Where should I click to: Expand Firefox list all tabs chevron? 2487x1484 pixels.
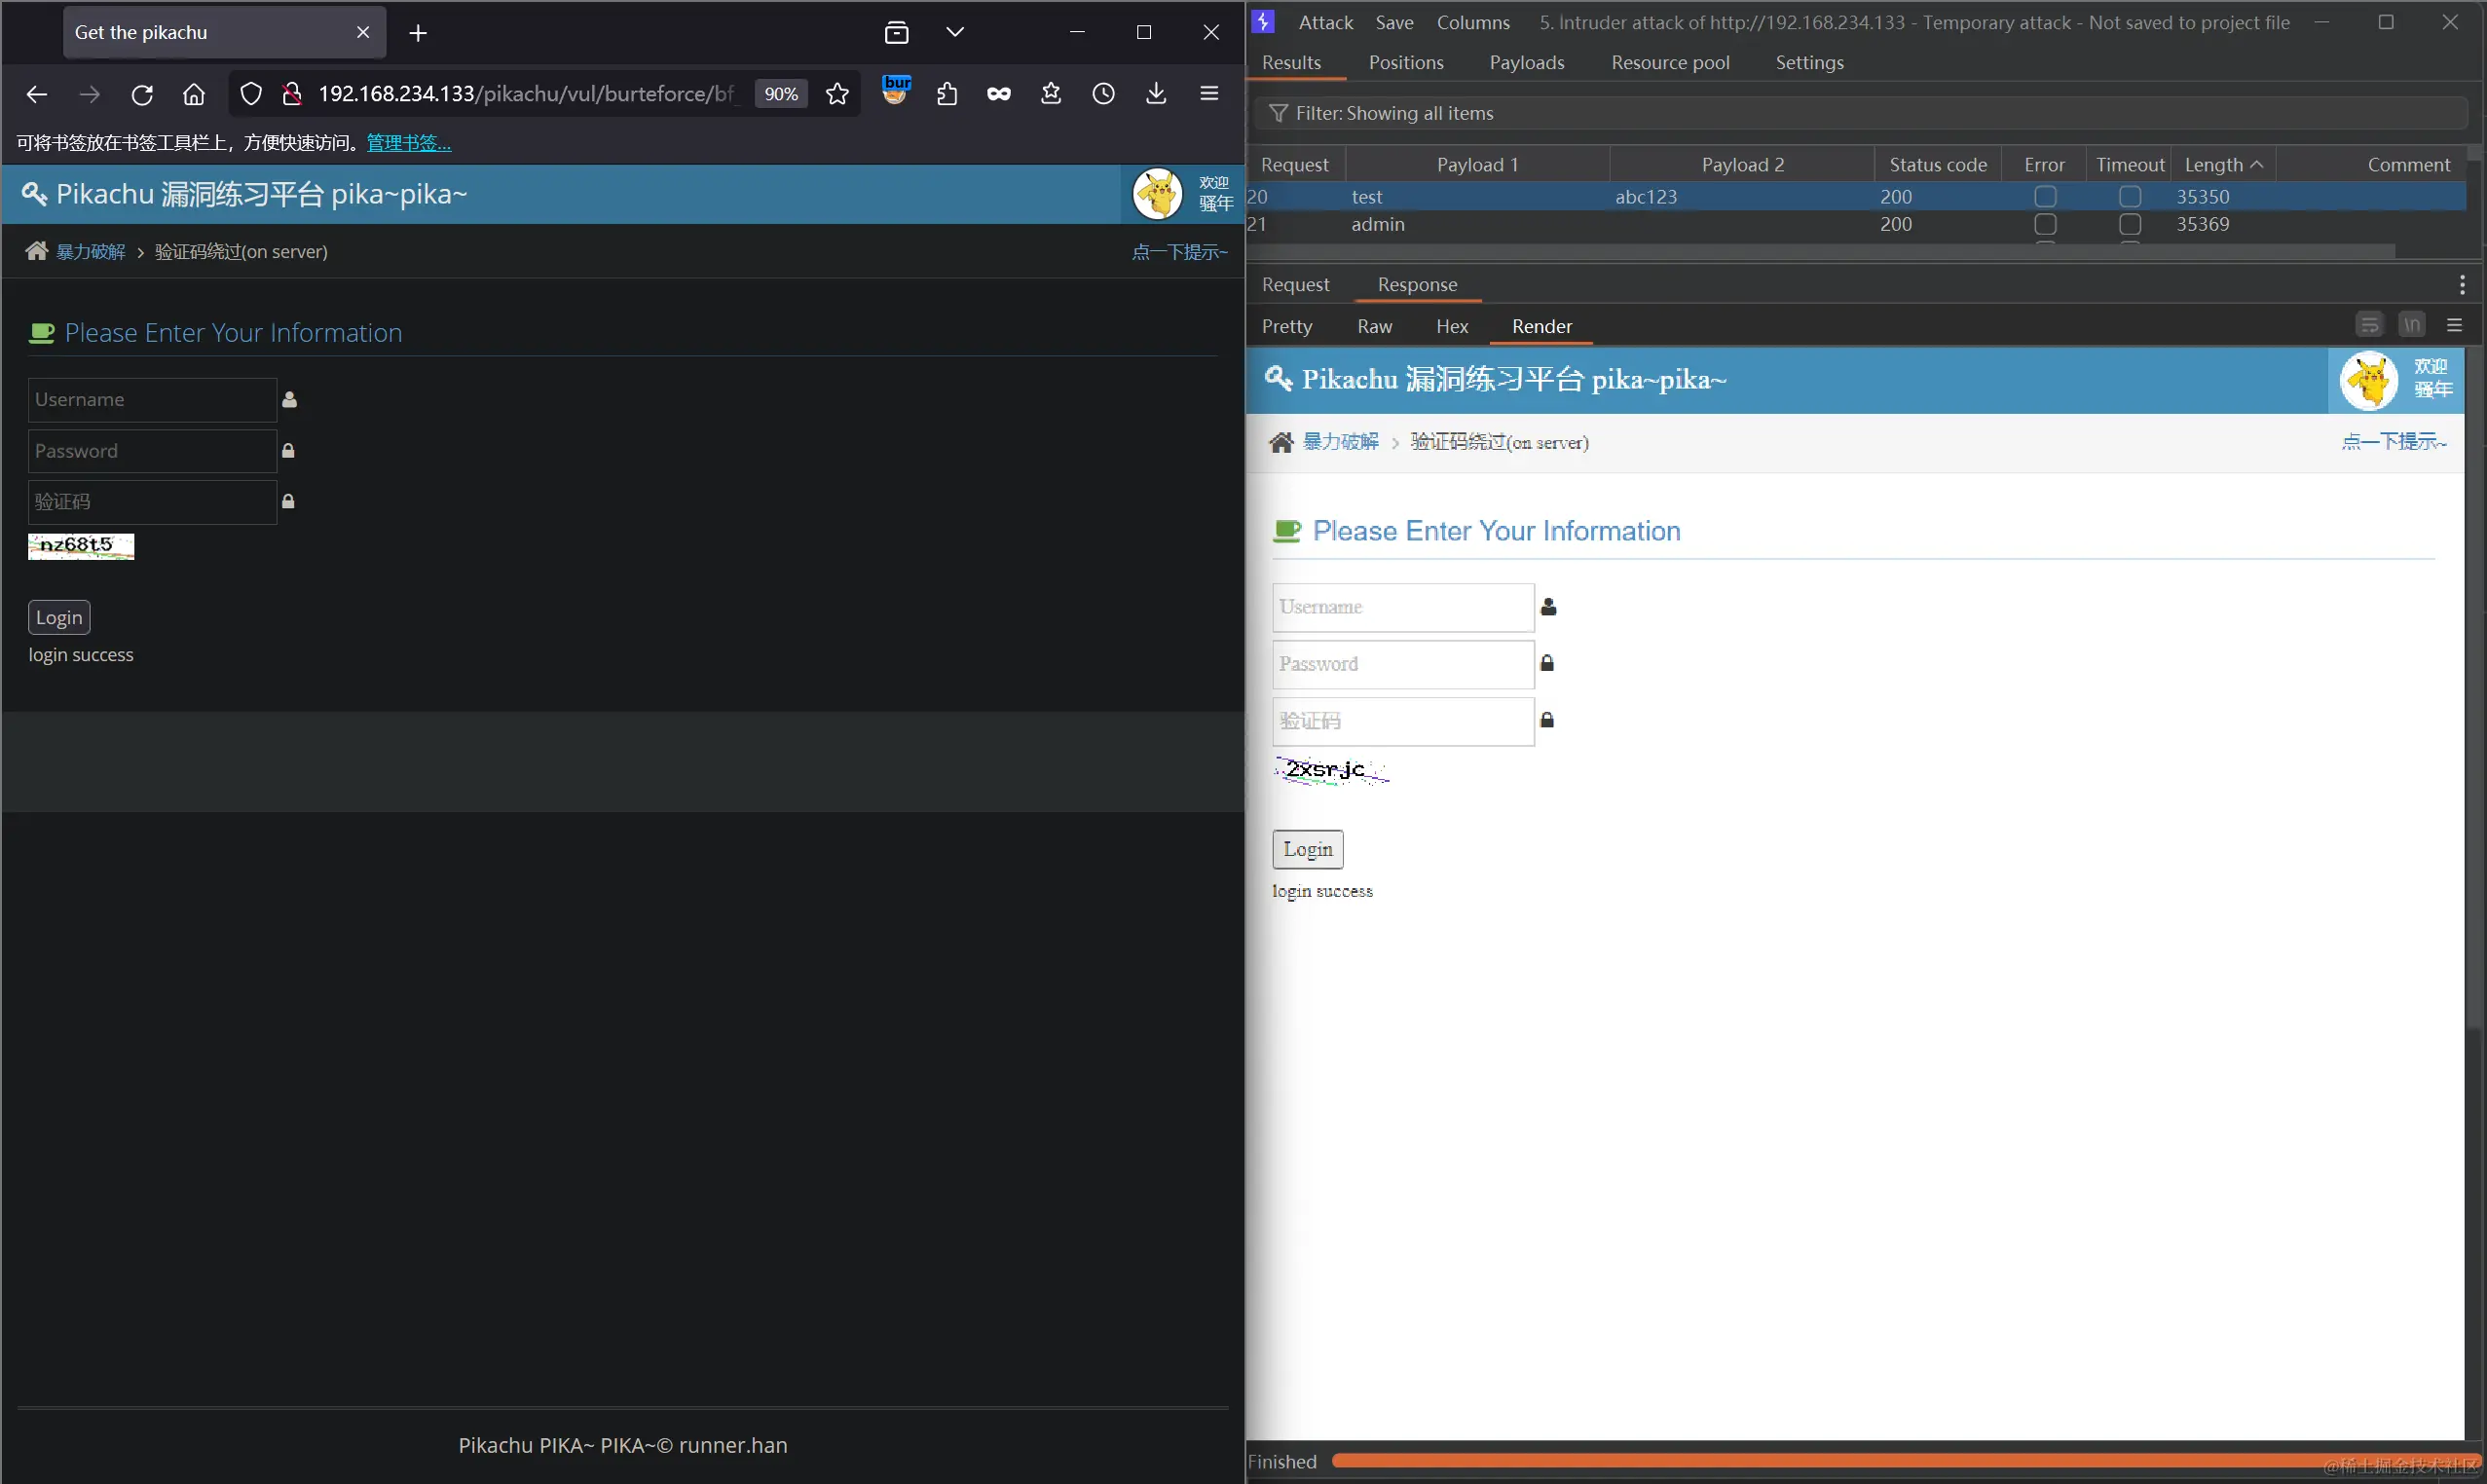pos(955,33)
